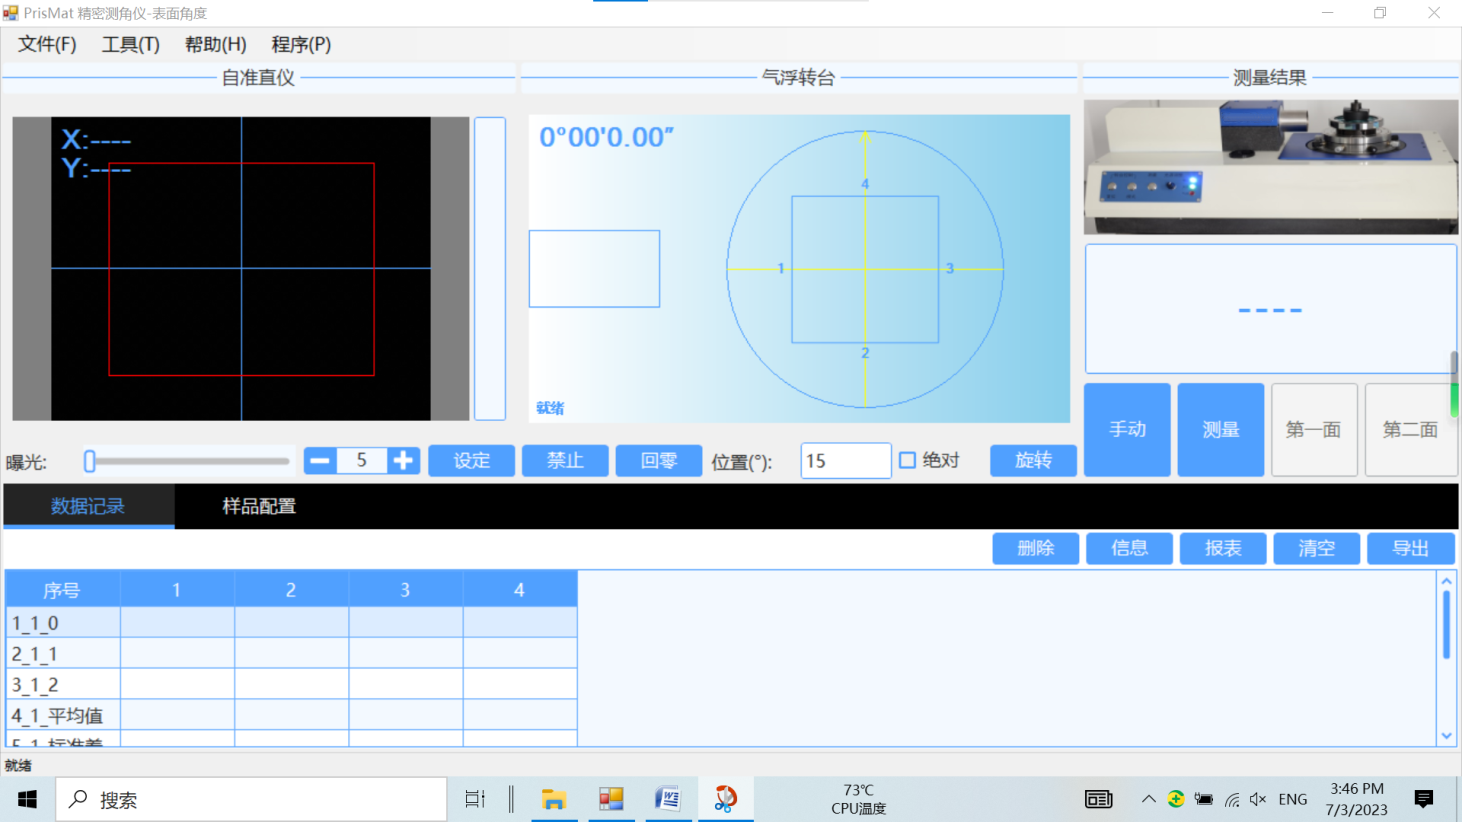Click the plus exposure increment button
The height and width of the screenshot is (822, 1462).
tap(403, 460)
